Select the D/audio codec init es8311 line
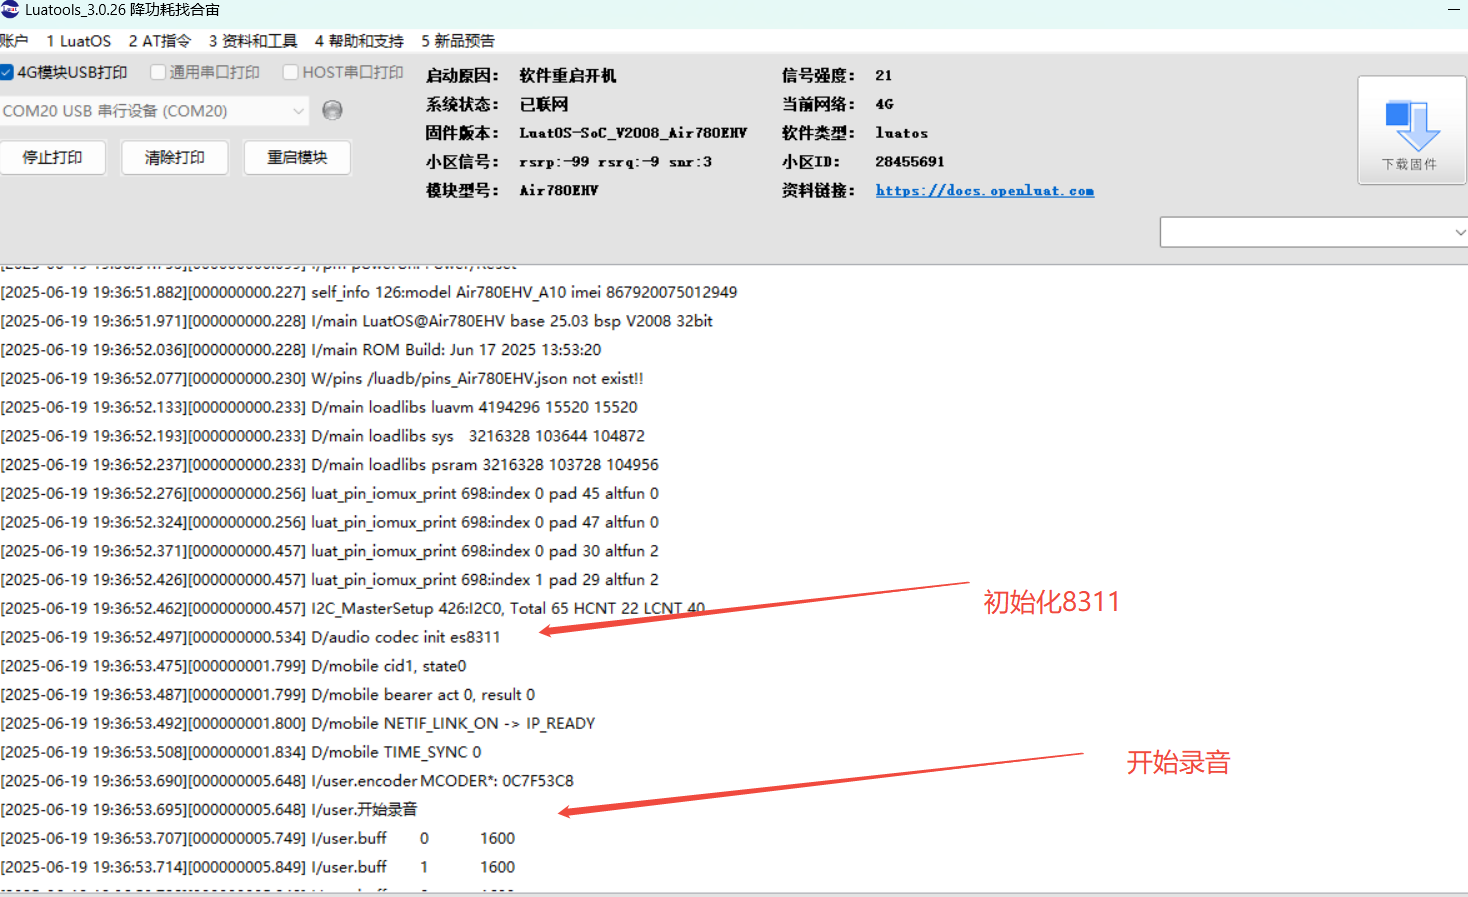Image resolution: width=1468 pixels, height=897 pixels. pos(251,637)
